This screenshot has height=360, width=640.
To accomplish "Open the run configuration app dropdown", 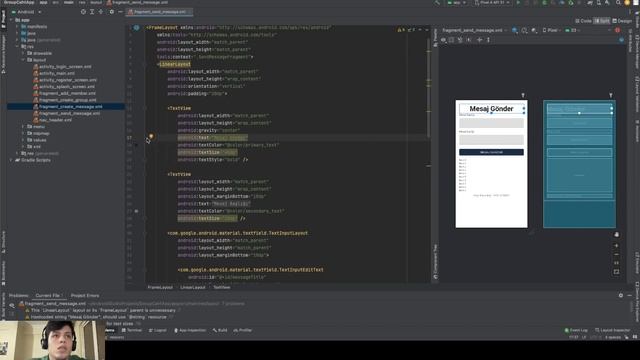I will [x=457, y=3].
